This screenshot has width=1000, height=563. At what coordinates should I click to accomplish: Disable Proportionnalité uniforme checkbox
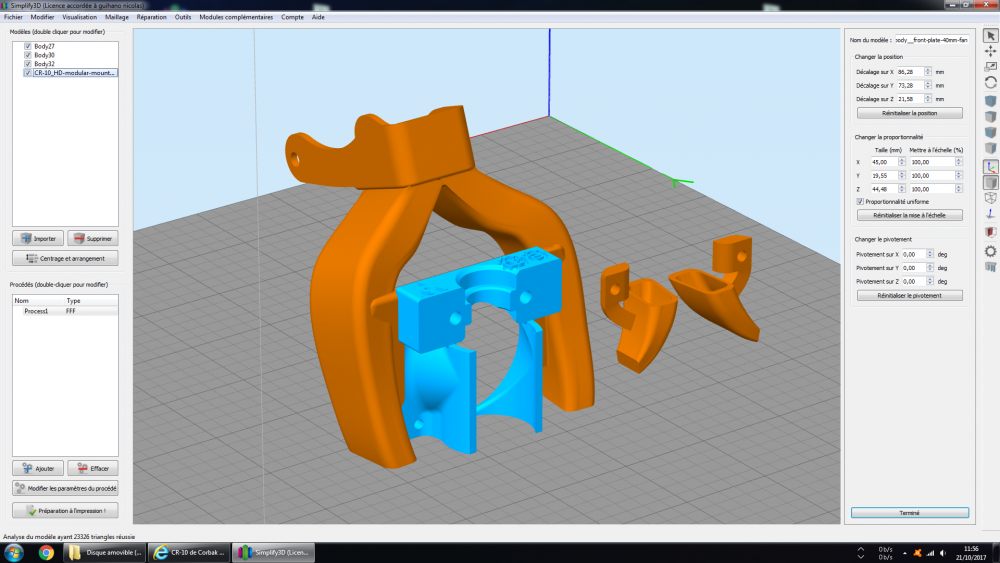[860, 201]
